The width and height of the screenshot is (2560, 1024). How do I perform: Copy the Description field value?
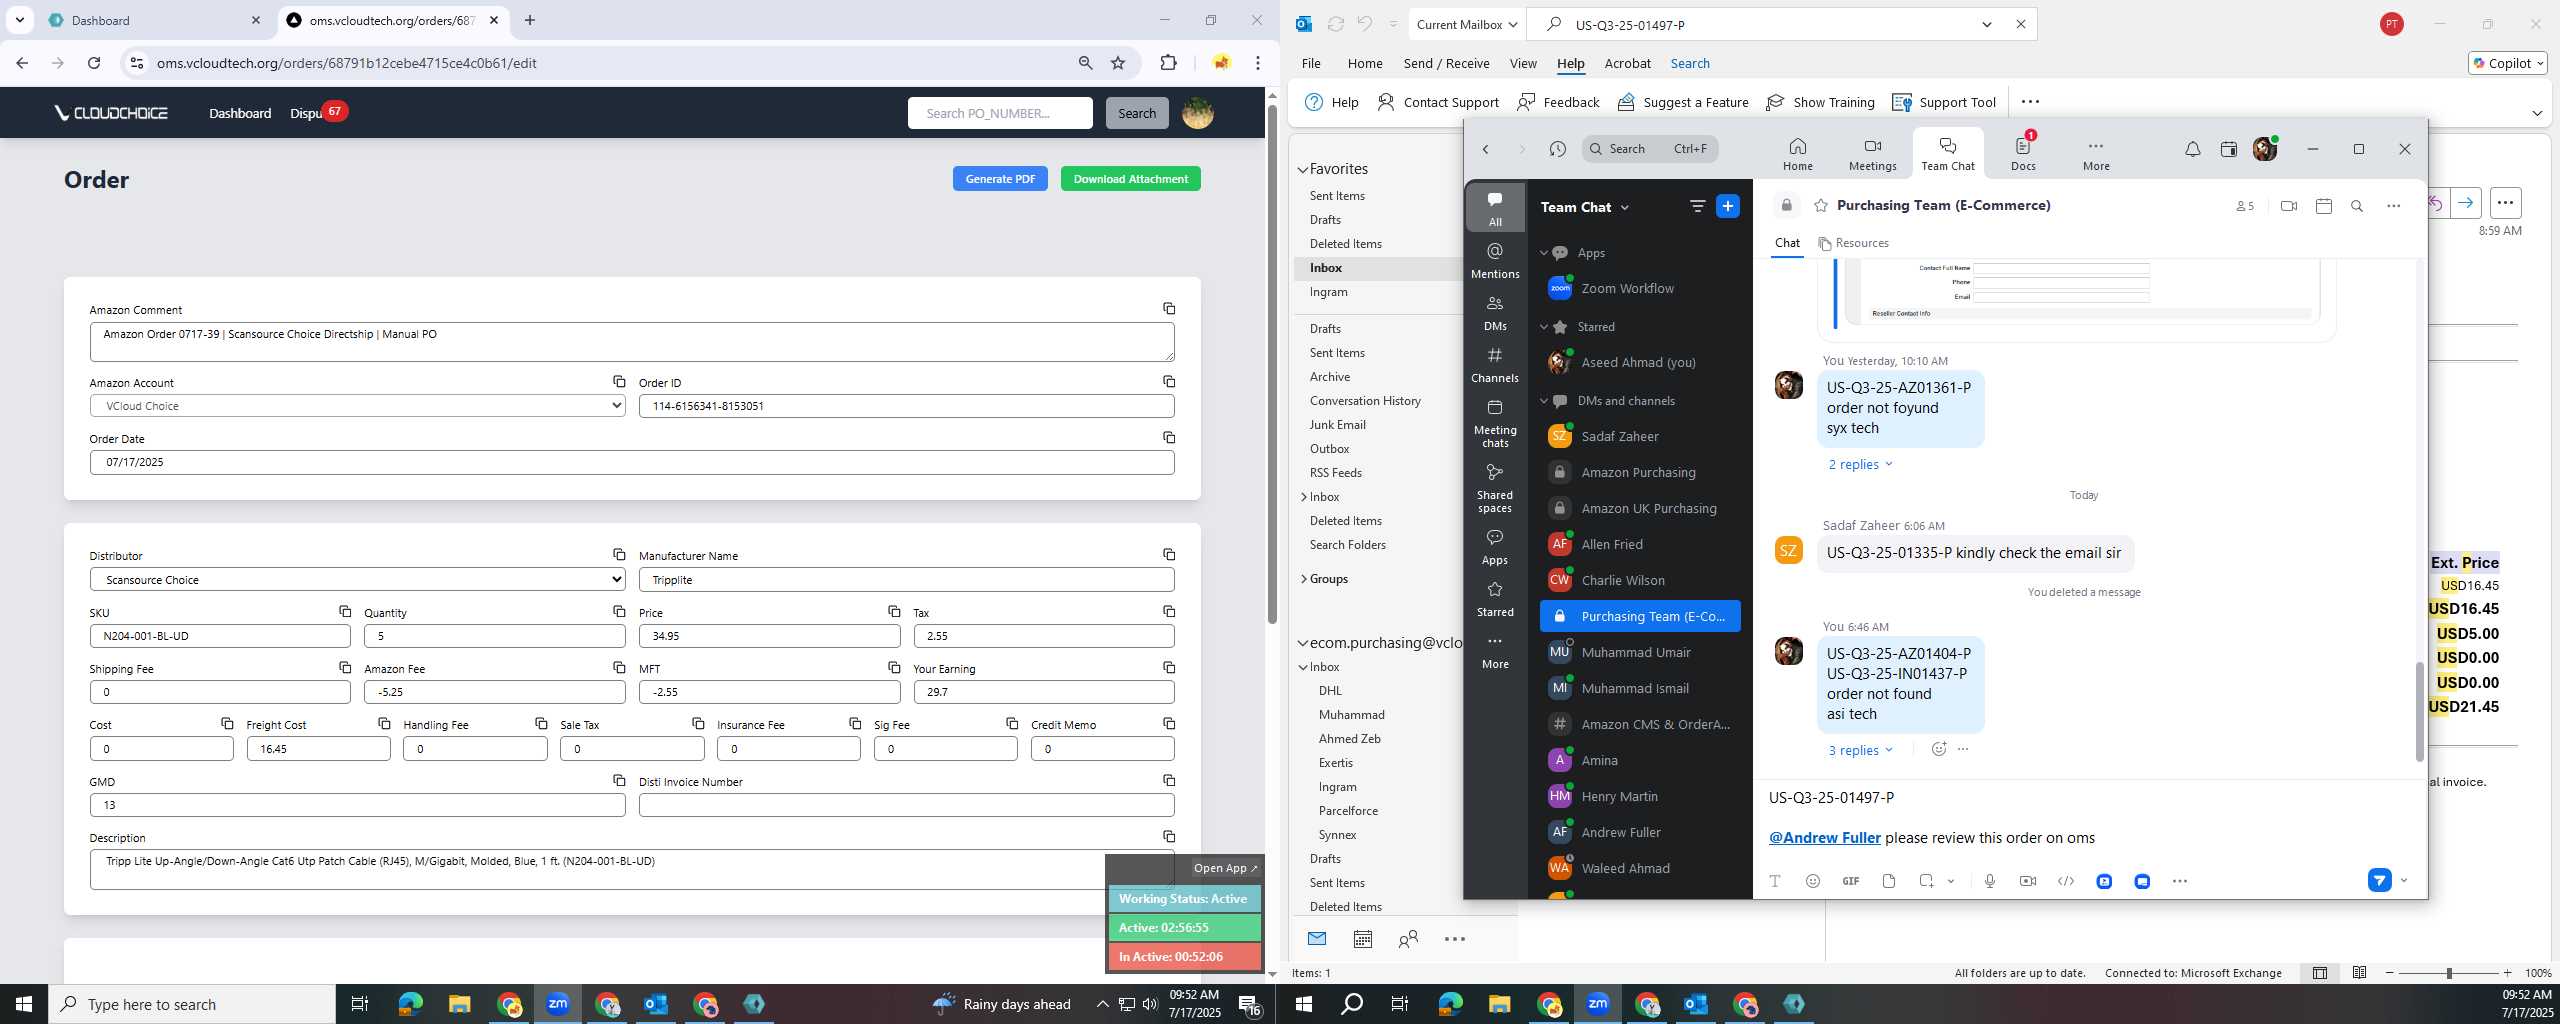click(x=1169, y=837)
